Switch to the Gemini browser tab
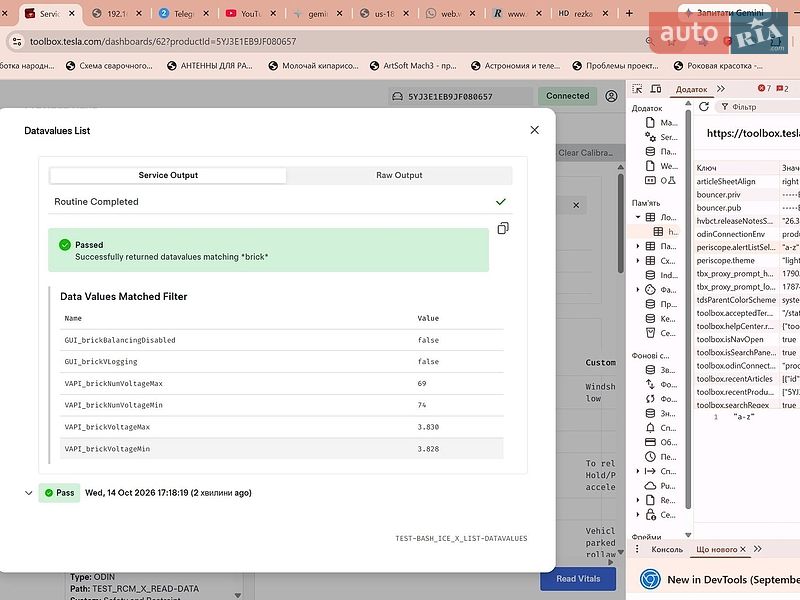The image size is (800, 600). tap(316, 14)
